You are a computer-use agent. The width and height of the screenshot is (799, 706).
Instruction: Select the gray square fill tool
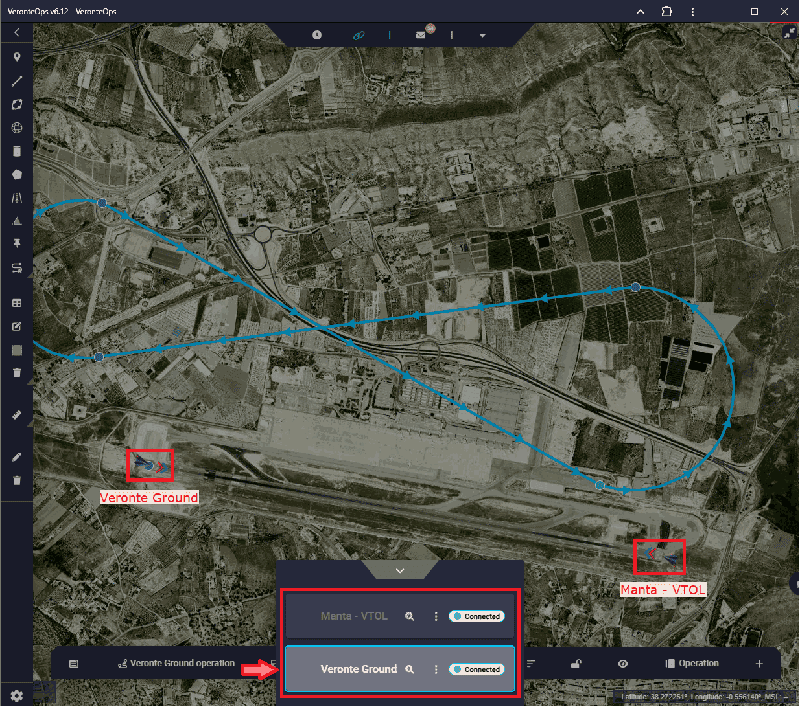[x=17, y=350]
